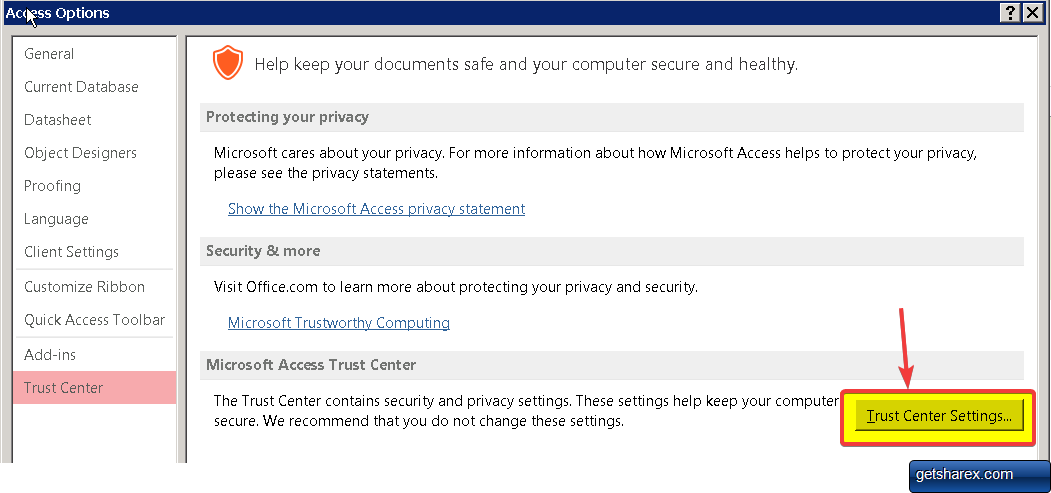Click the Protecting your privacy section header

287,117
